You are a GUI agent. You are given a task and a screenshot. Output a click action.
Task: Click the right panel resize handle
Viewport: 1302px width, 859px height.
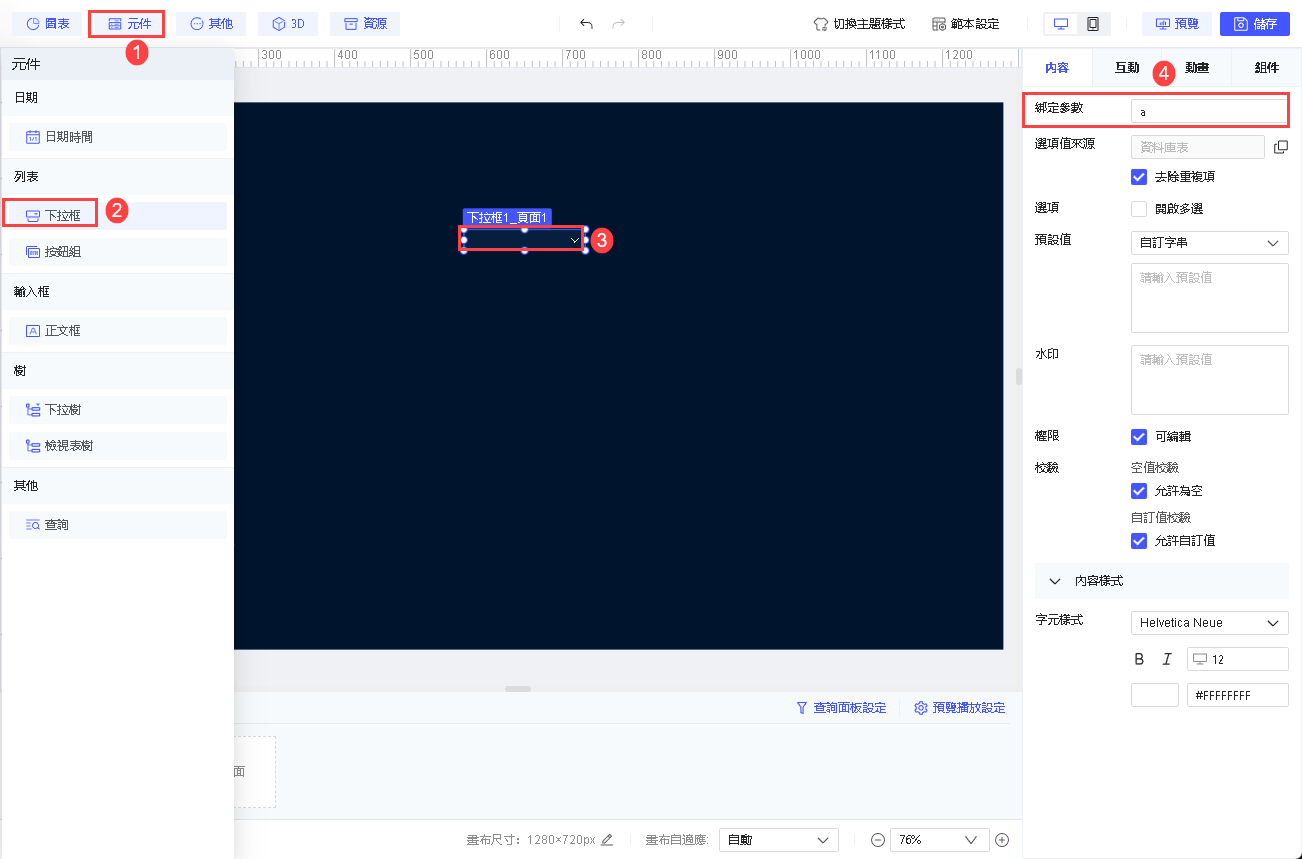[x=1019, y=377]
